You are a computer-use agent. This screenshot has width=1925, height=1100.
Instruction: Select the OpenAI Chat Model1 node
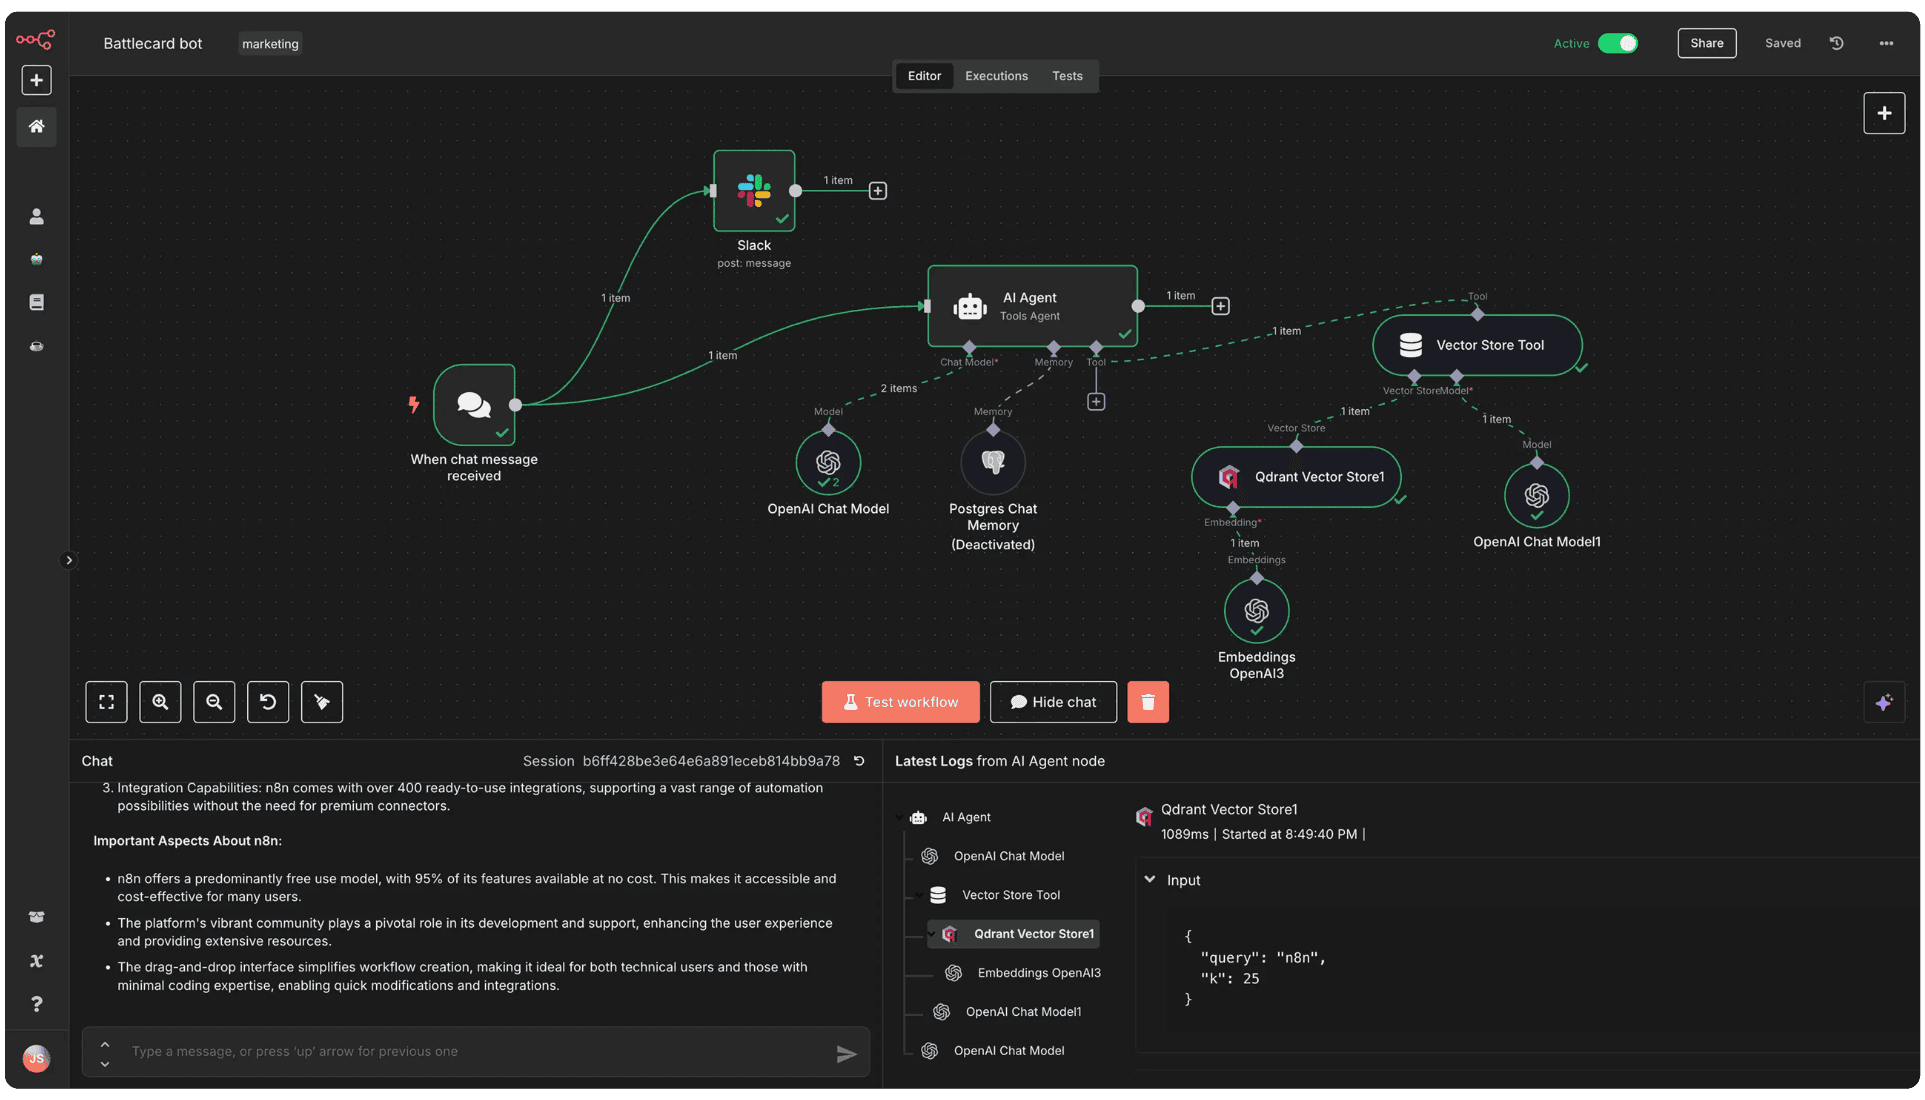(x=1536, y=495)
